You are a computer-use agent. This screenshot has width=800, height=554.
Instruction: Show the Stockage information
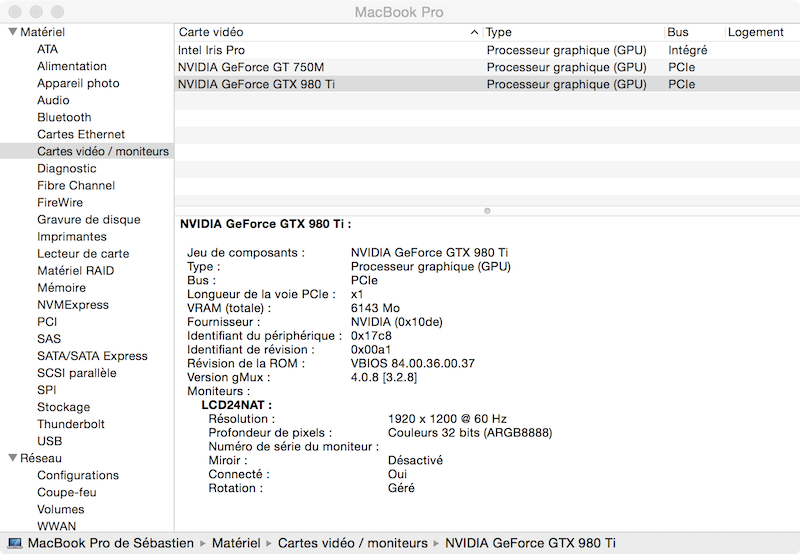tap(63, 407)
